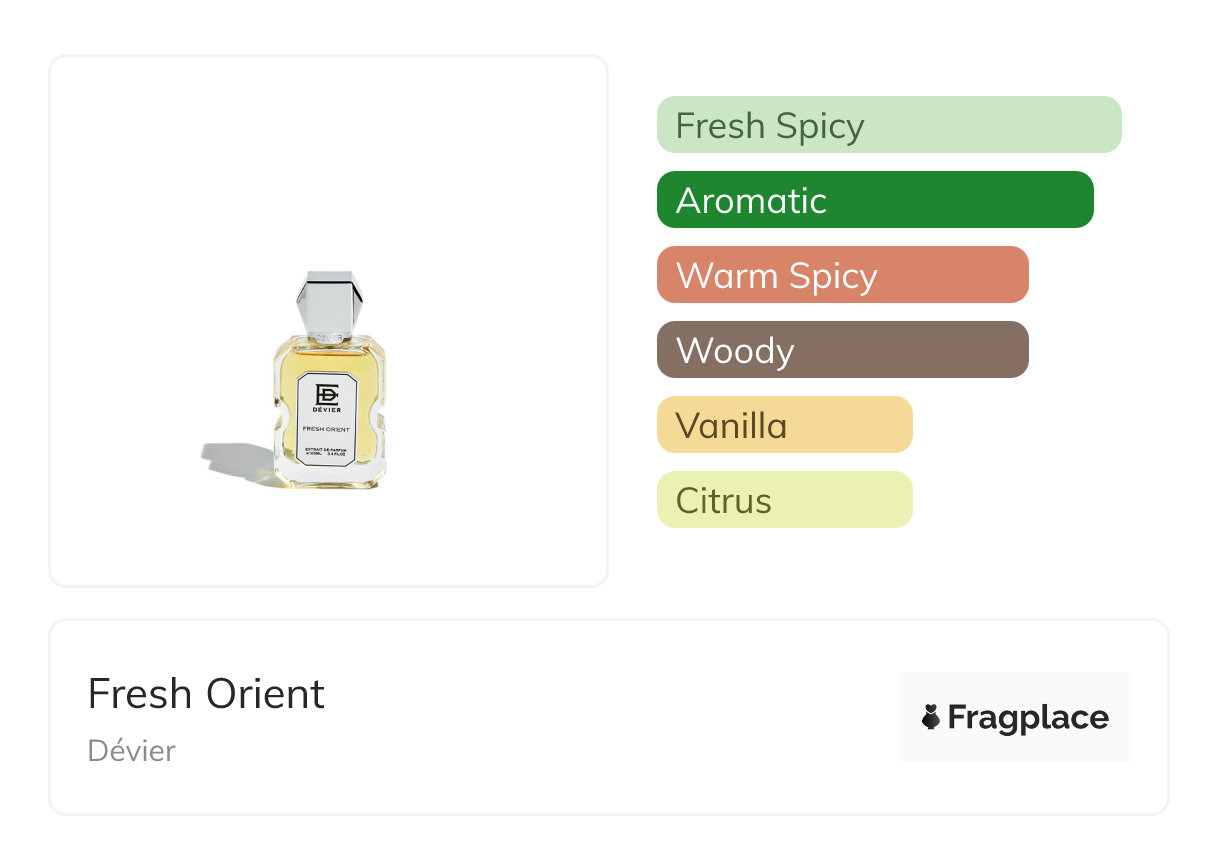Click the DE monogram on the bottle label
The image size is (1218, 864).
(x=327, y=393)
